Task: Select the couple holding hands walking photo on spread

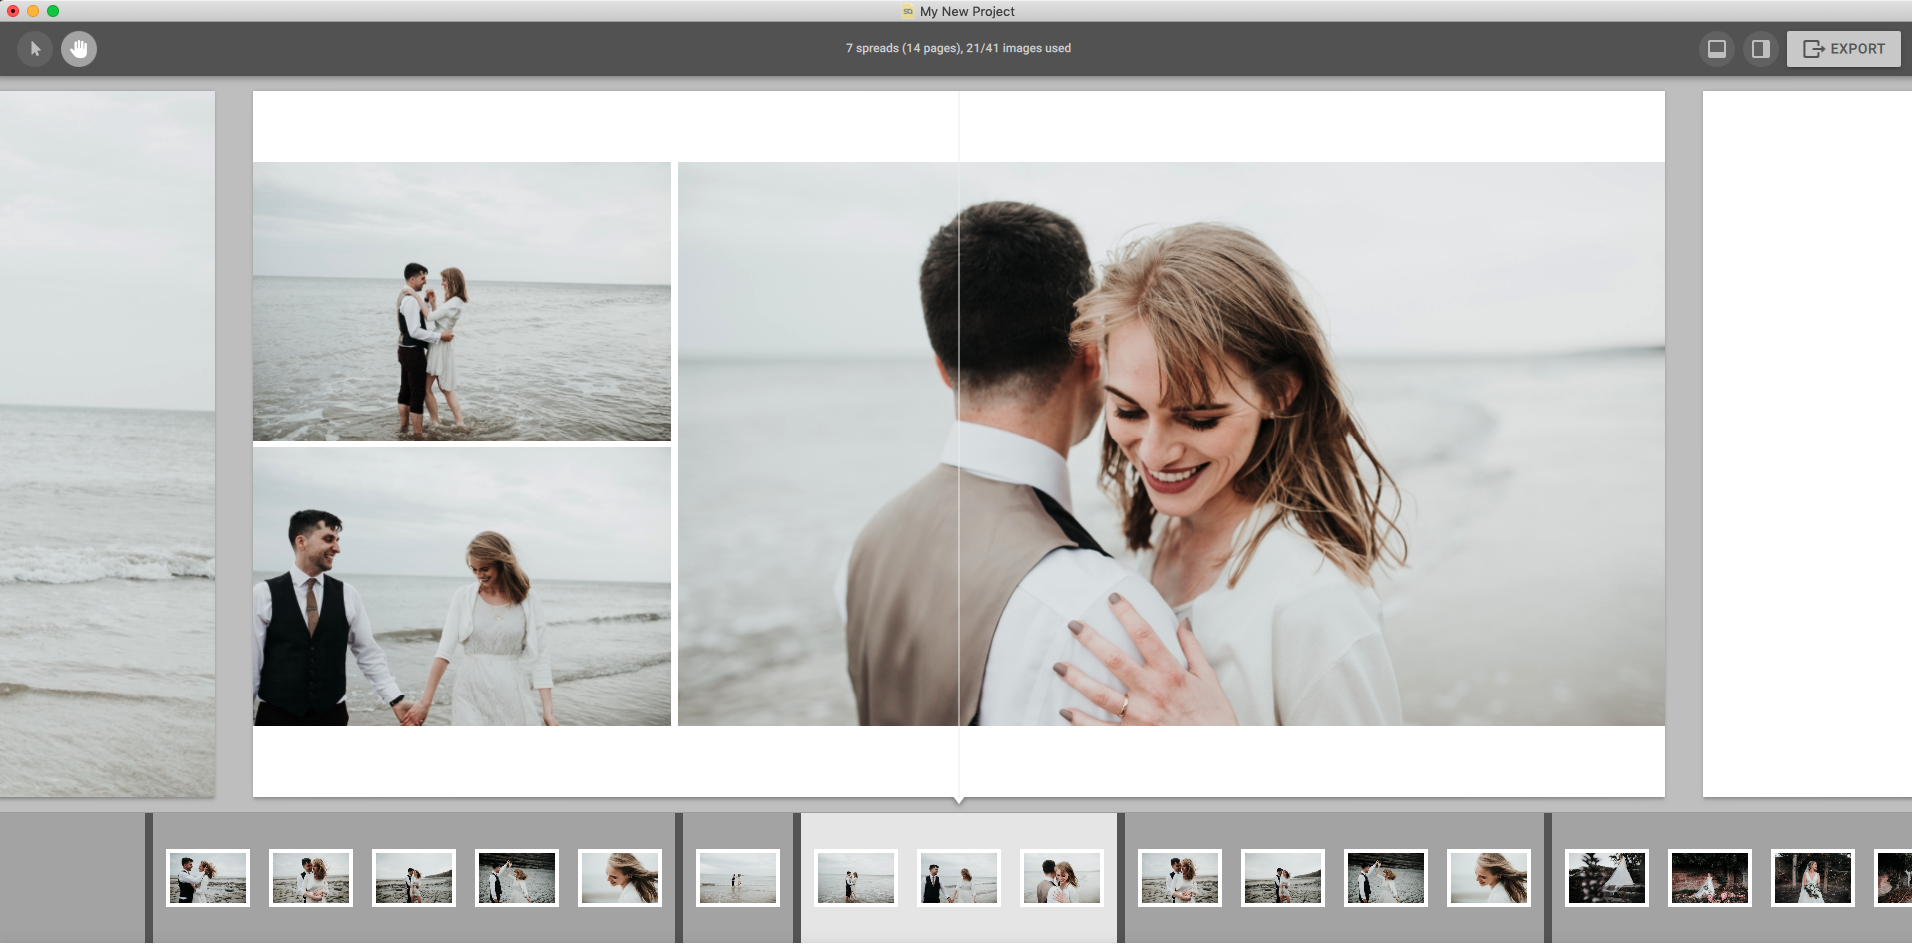Action: (462, 586)
